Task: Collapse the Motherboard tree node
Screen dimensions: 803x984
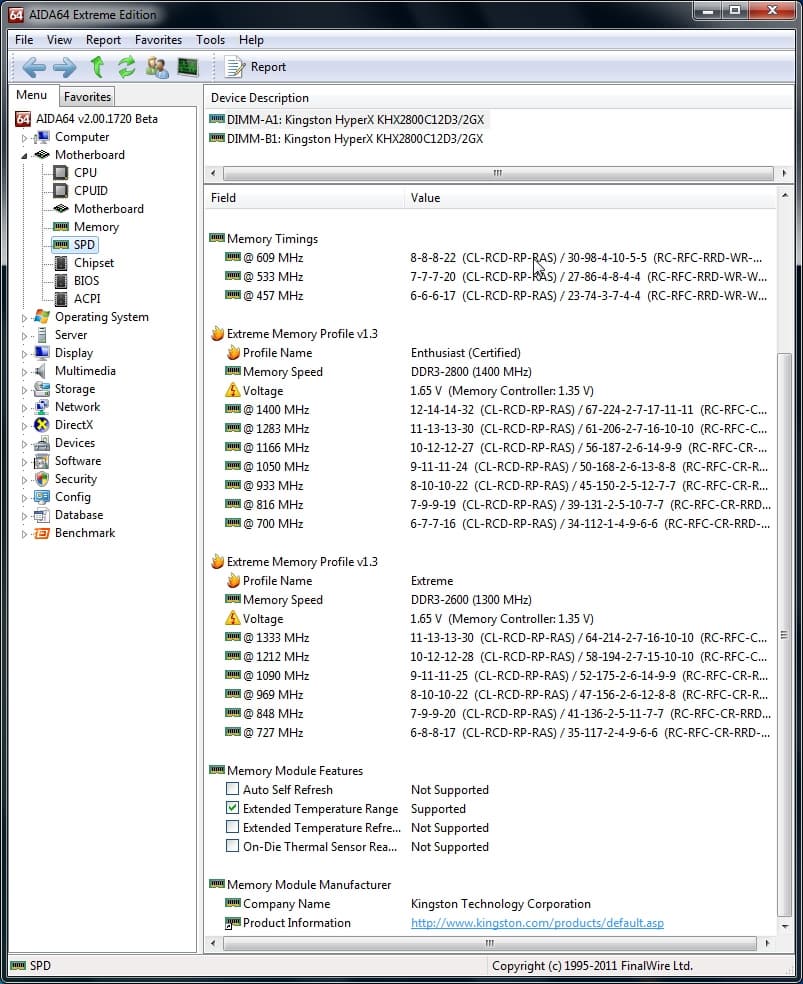Action: (x=24, y=156)
